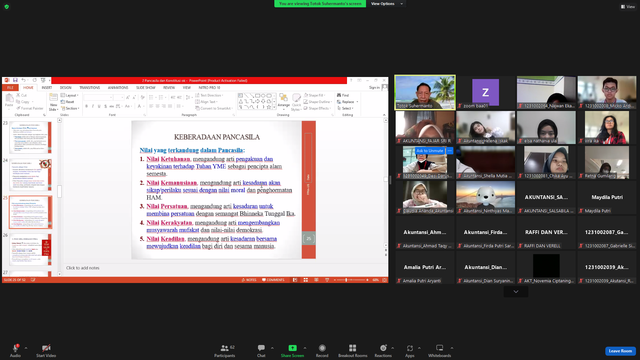The image size is (640, 360).
Task: Toggle Start Video camera in Zoom
Action: [x=46, y=351]
